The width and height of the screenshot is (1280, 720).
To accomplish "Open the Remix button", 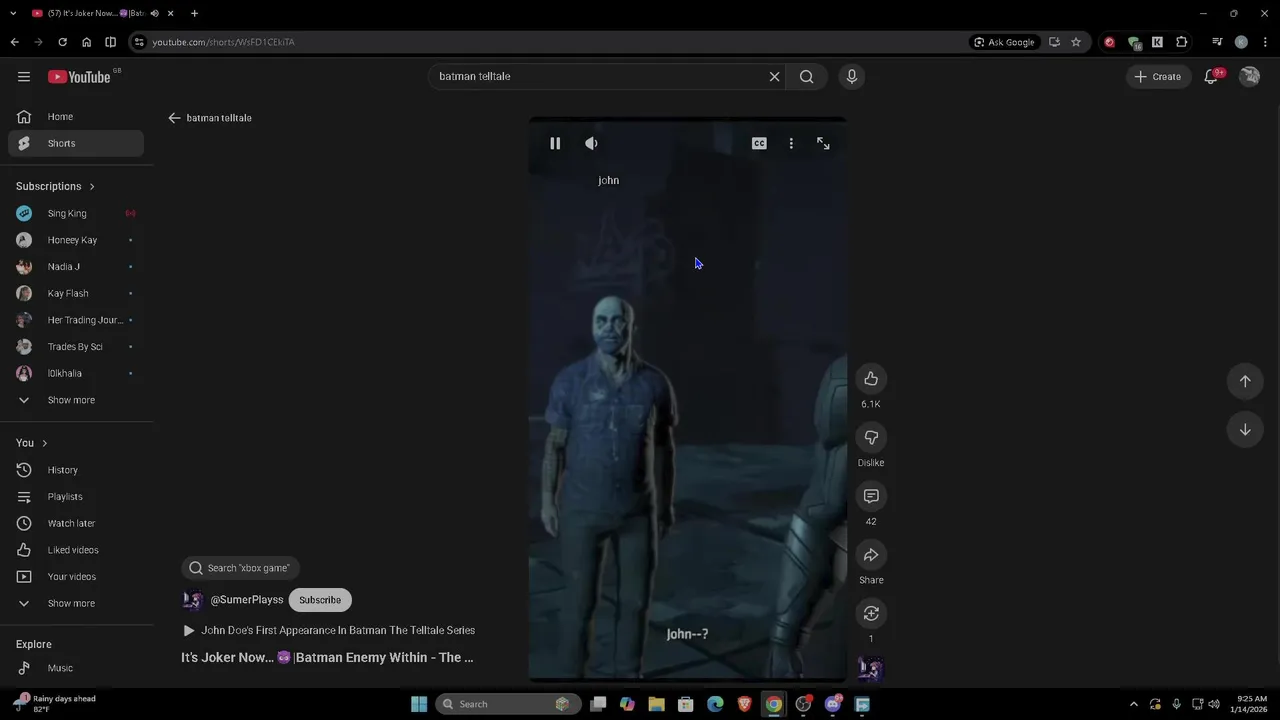I will [871, 614].
